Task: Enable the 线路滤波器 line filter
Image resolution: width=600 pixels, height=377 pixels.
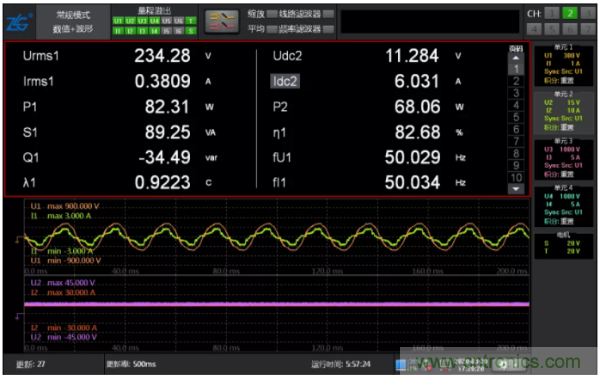Action: 328,14
